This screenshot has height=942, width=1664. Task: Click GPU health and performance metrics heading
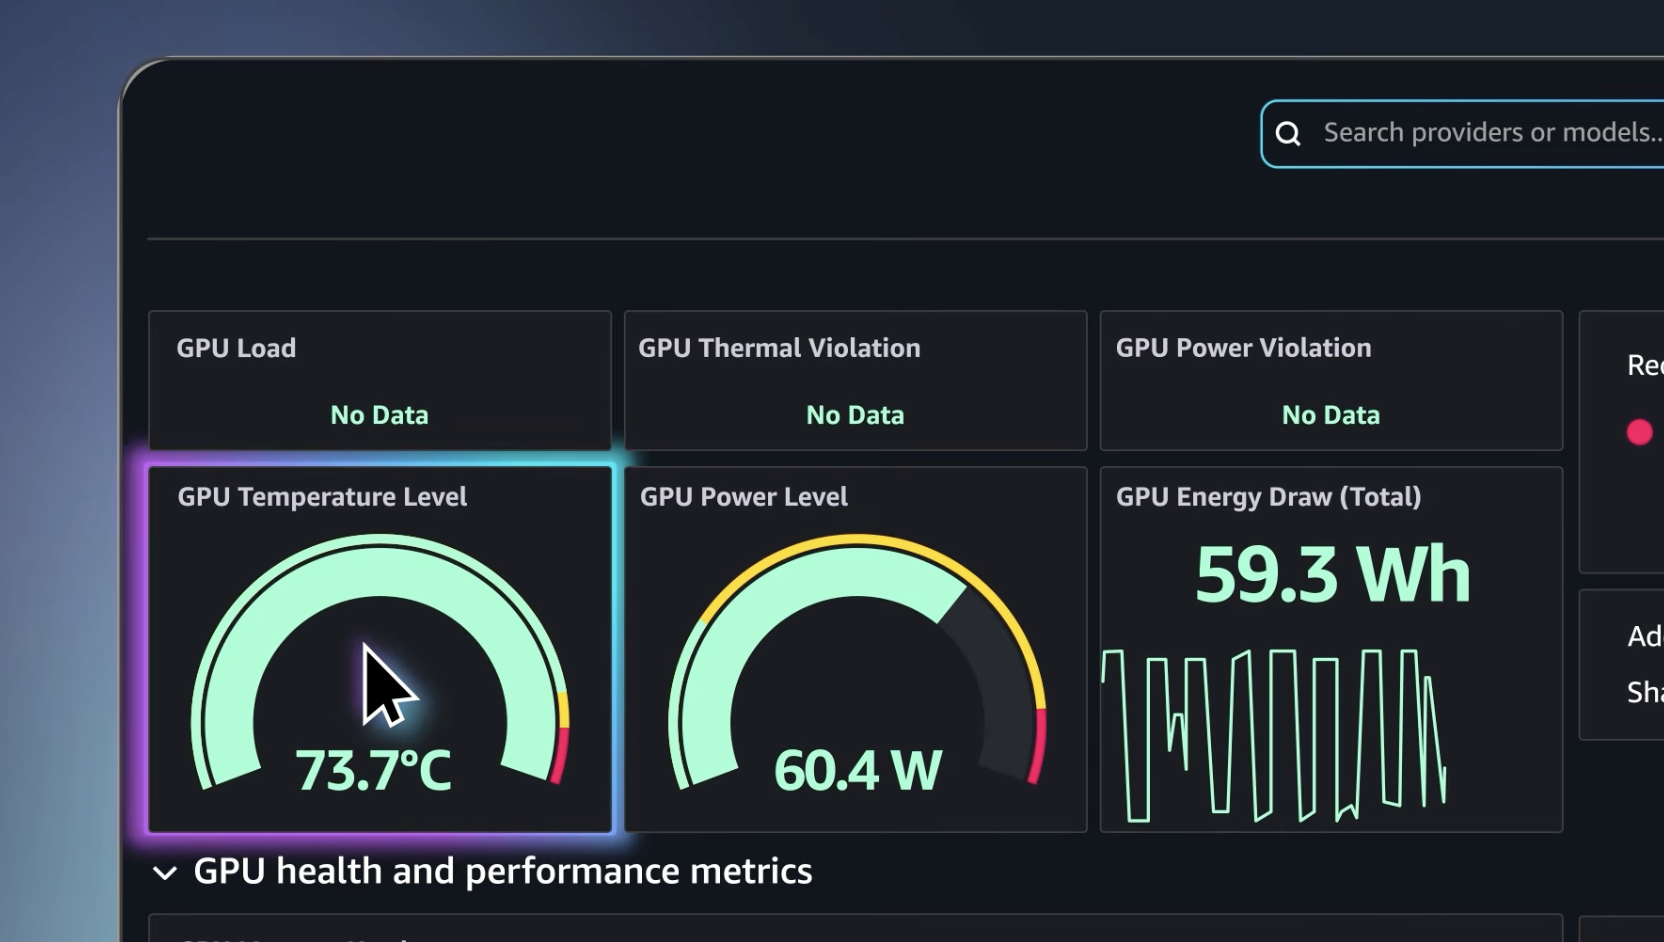pyautogui.click(x=503, y=872)
